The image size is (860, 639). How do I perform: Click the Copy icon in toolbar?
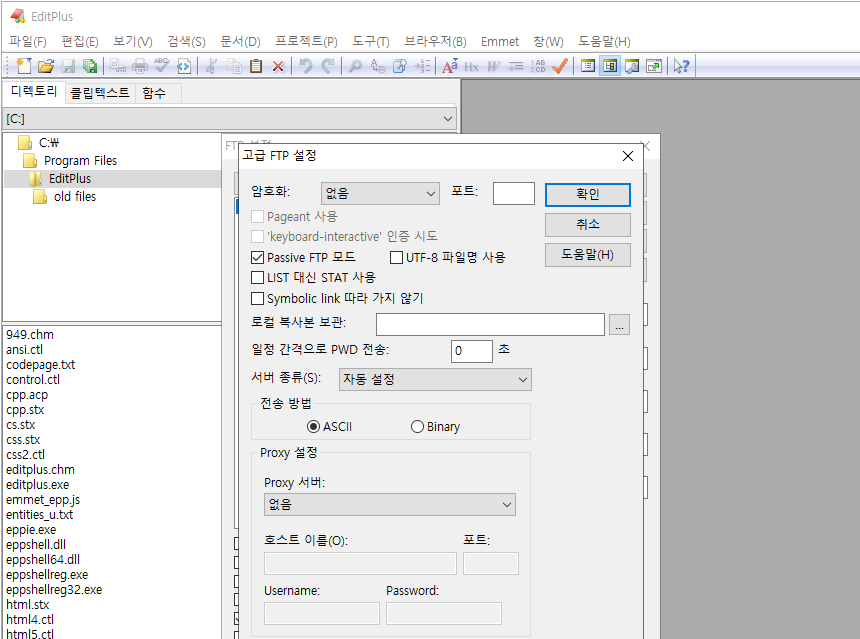pyautogui.click(x=234, y=66)
